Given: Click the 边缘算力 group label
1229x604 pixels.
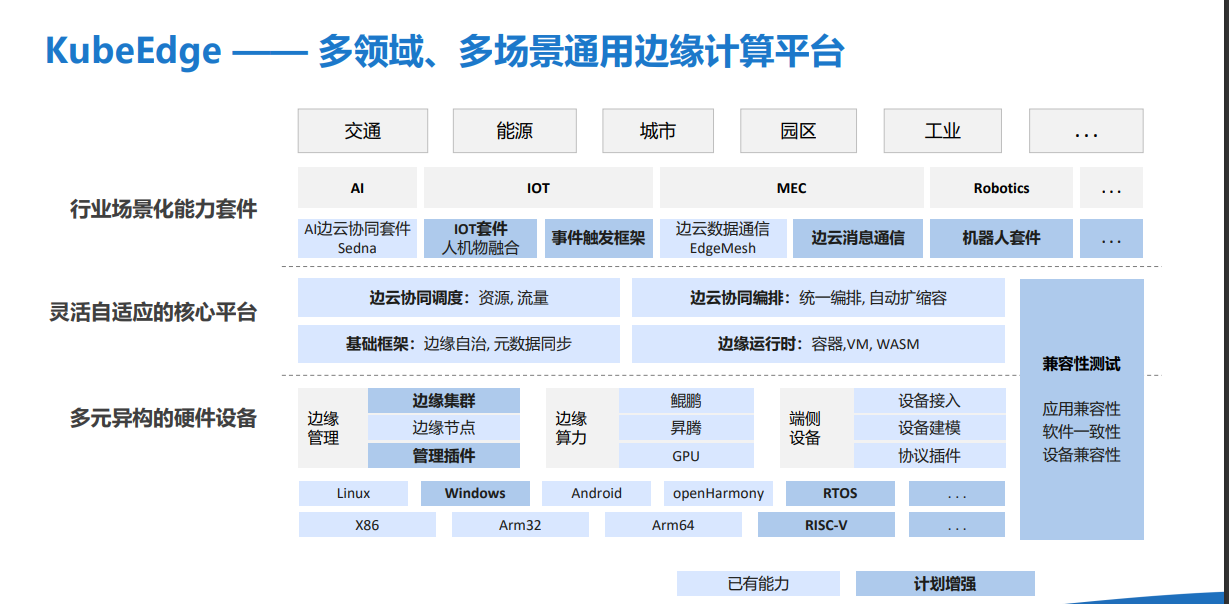Looking at the screenshot, I should click(572, 428).
